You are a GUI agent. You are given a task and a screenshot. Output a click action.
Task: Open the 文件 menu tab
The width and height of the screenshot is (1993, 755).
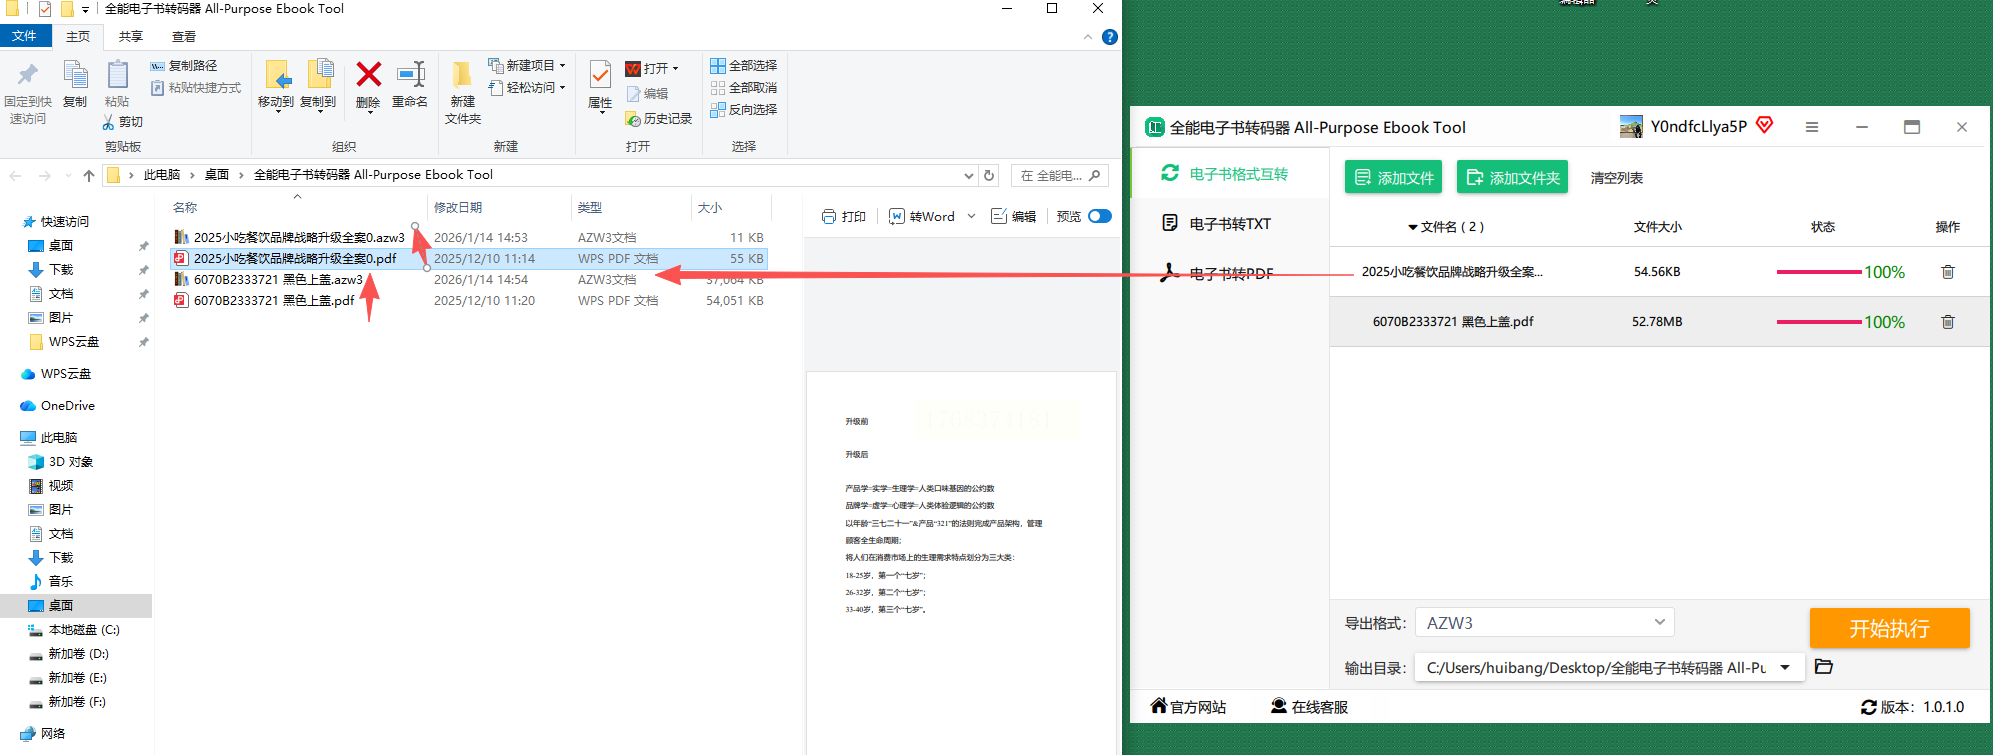click(25, 36)
